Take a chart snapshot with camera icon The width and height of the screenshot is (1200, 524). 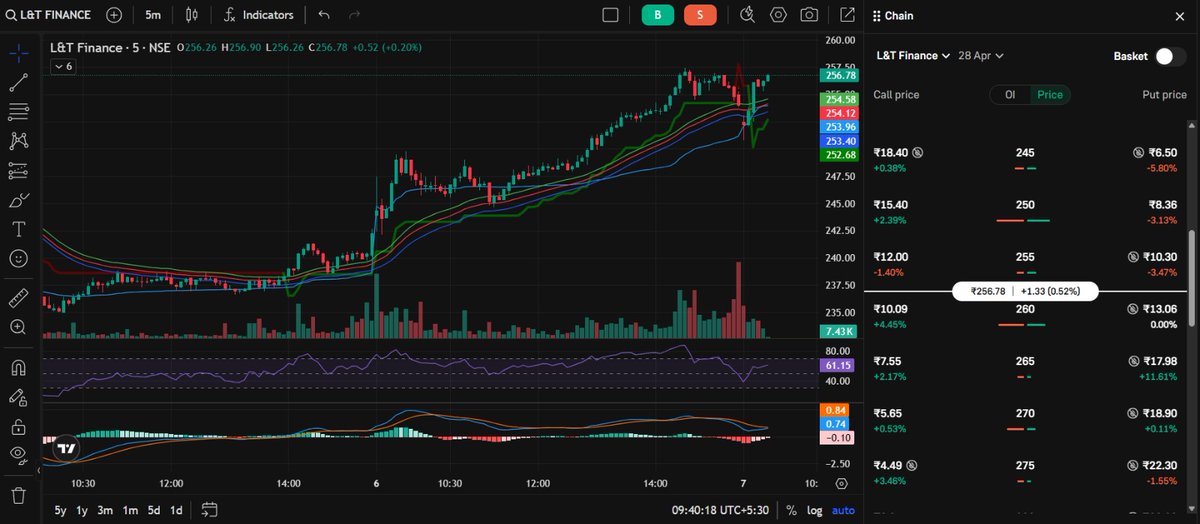pos(809,15)
